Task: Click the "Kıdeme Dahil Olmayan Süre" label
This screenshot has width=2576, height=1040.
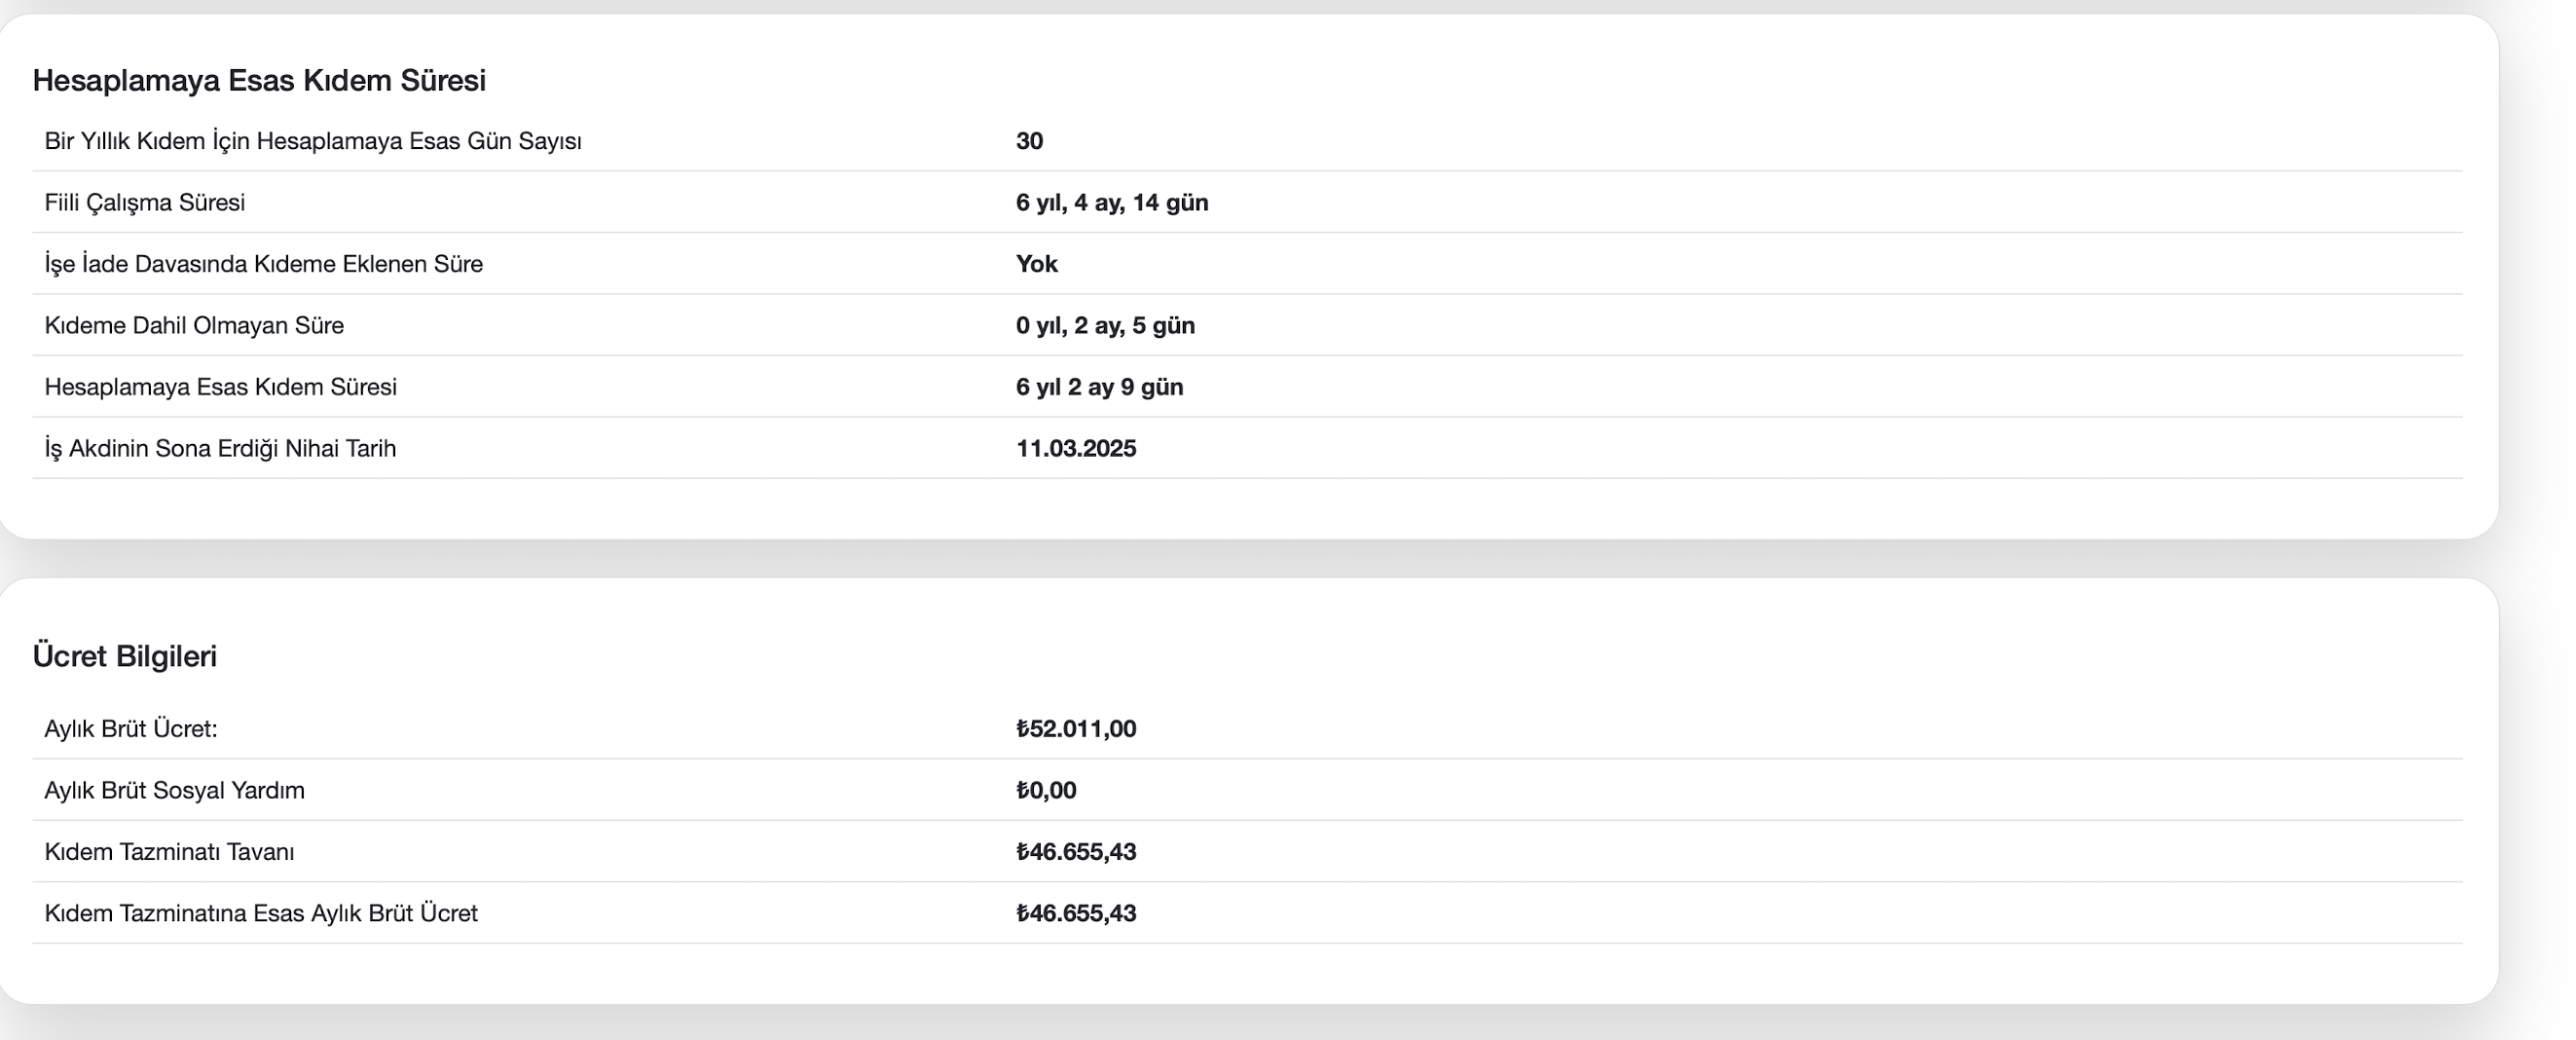Action: click(194, 325)
